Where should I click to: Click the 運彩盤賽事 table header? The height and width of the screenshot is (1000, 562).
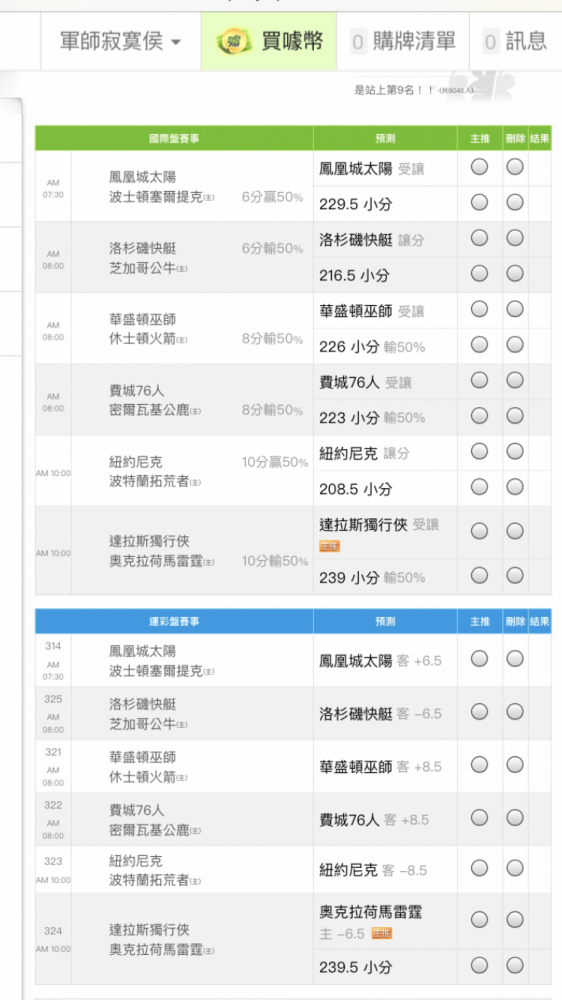point(174,621)
